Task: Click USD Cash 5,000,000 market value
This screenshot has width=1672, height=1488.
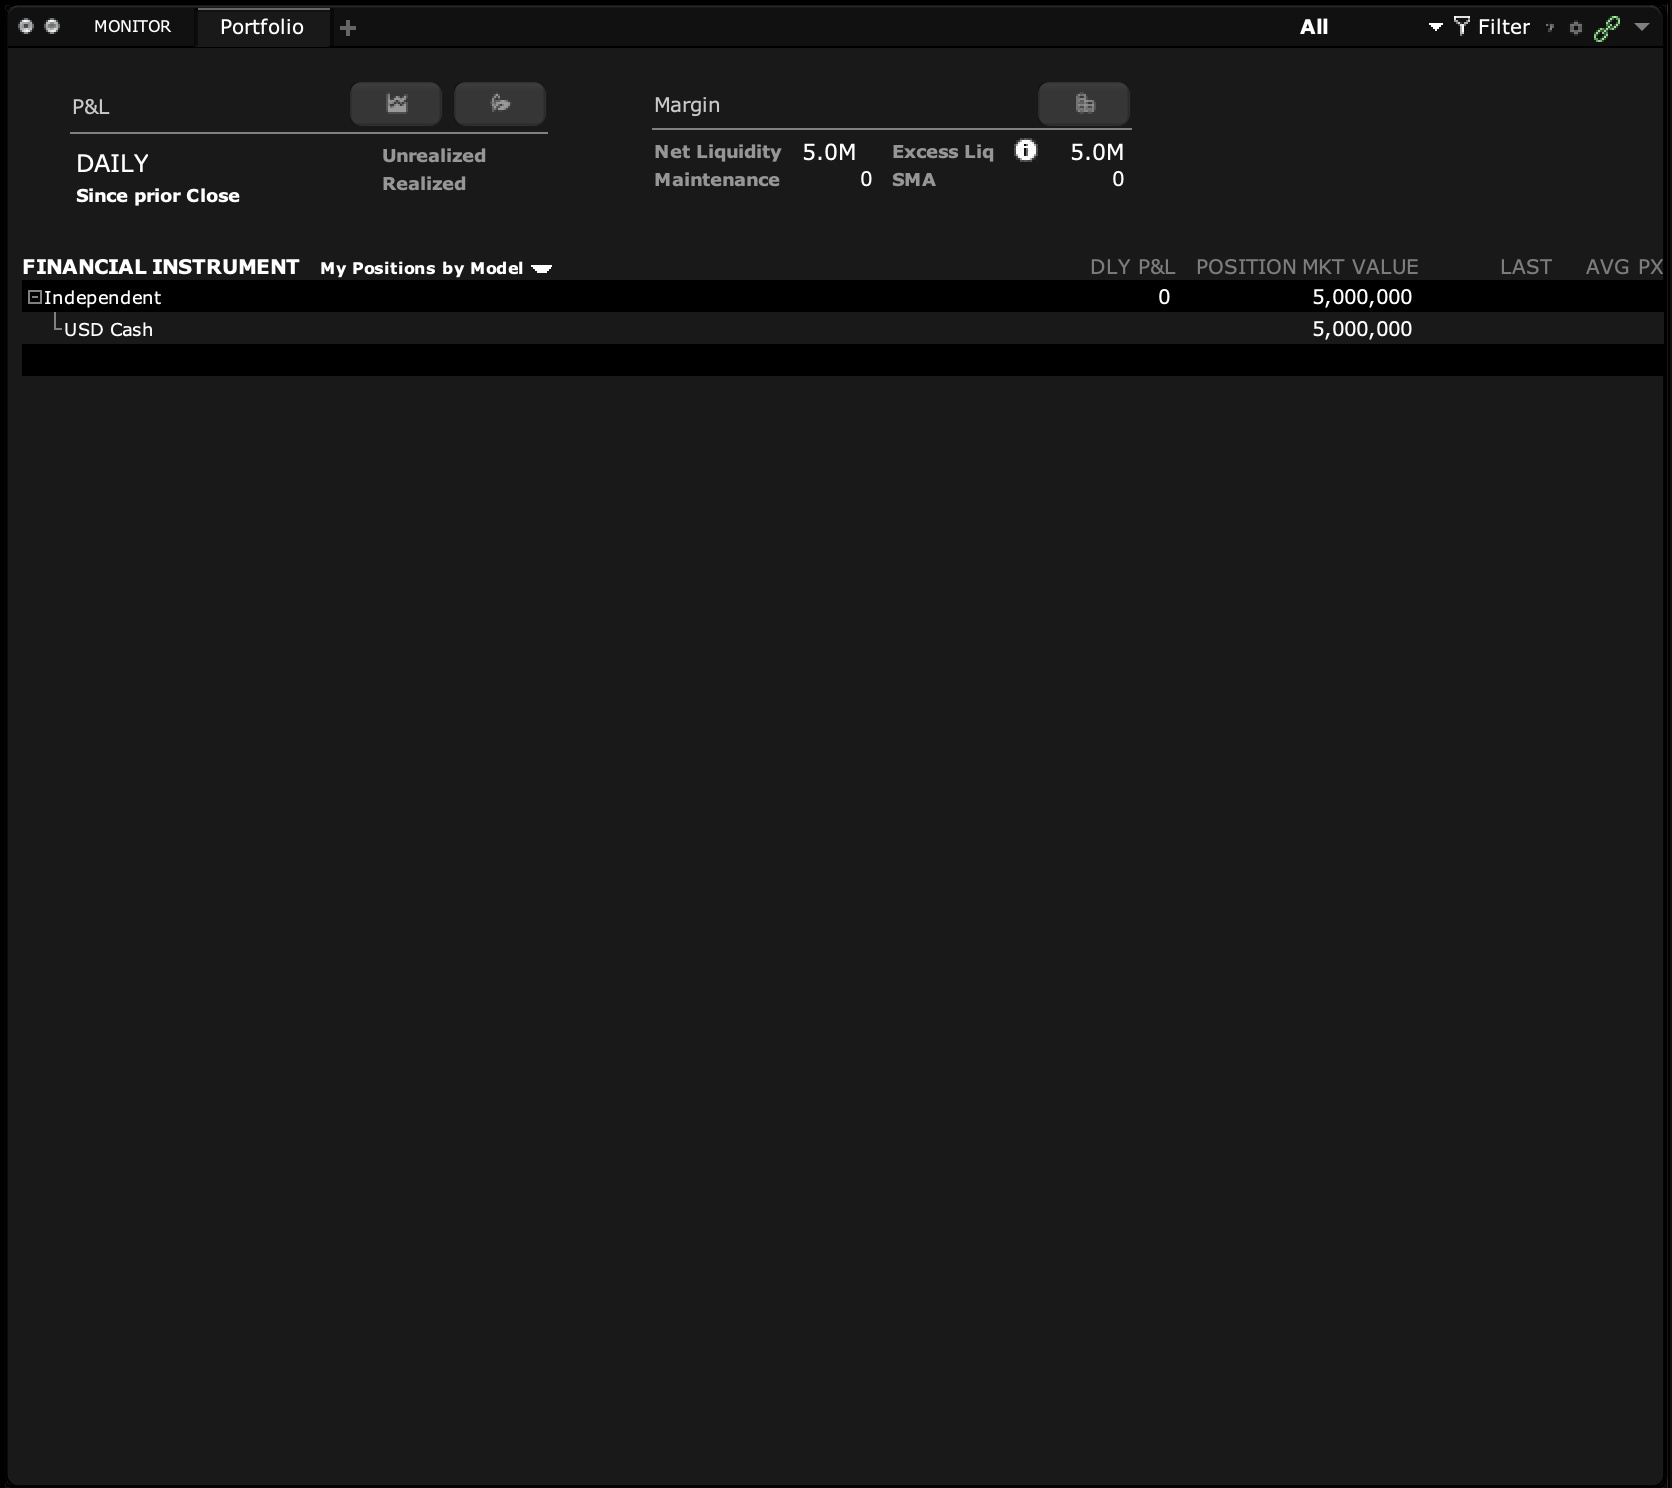Action: tap(1362, 329)
